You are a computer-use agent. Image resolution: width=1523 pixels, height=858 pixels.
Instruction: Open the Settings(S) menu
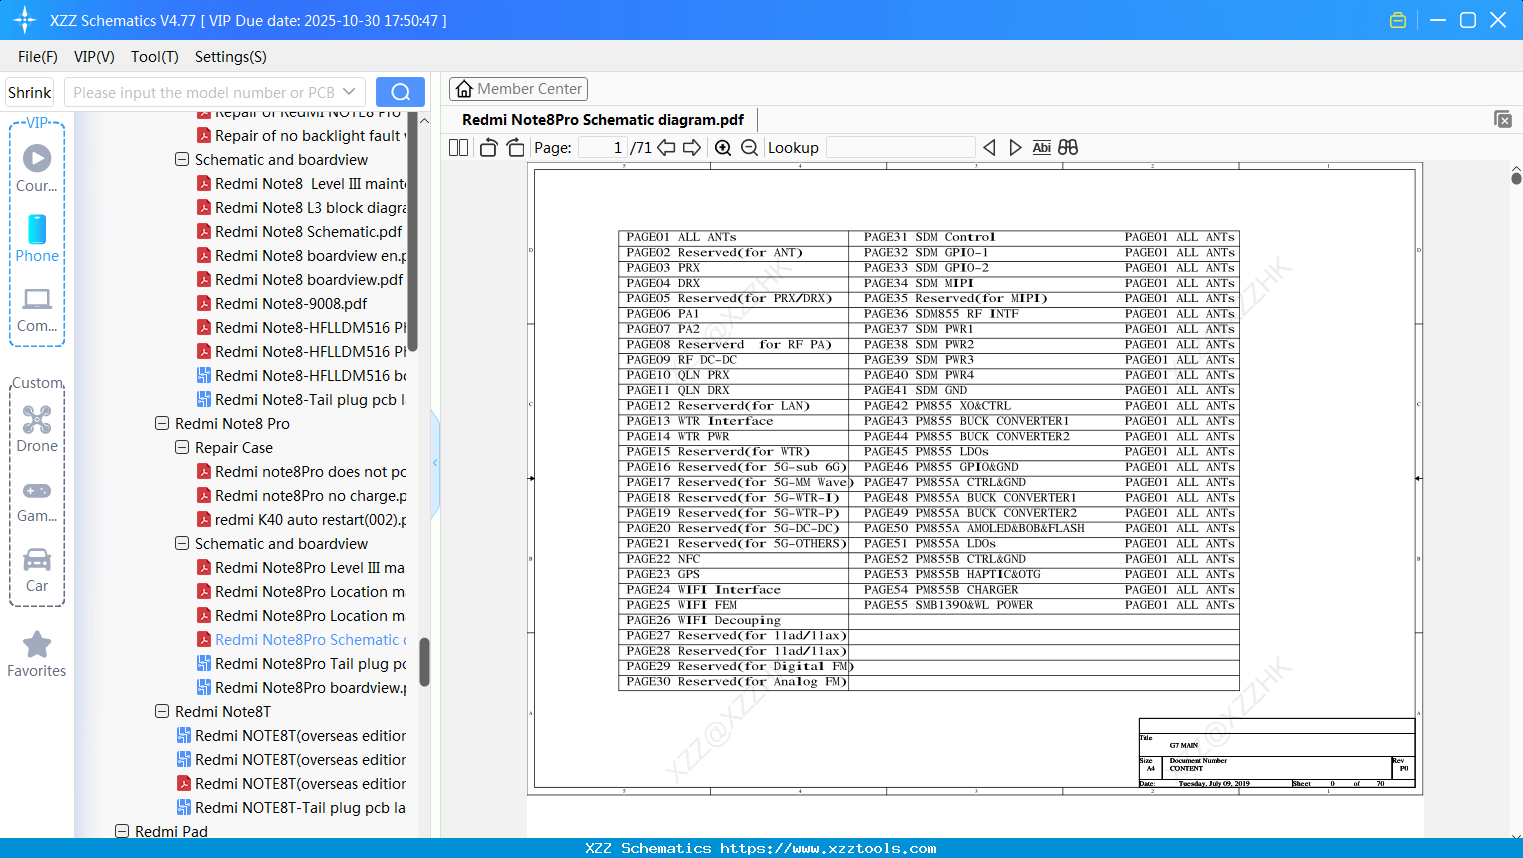(x=230, y=57)
